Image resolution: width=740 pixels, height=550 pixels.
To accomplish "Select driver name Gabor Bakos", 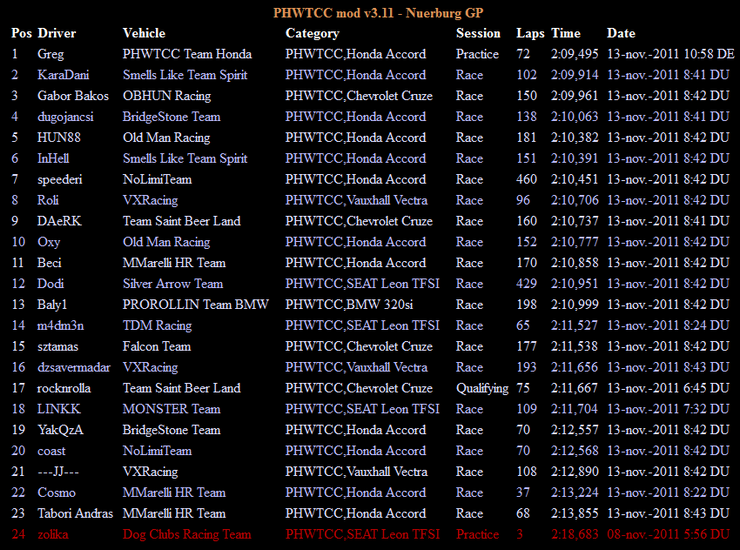I will coord(73,96).
